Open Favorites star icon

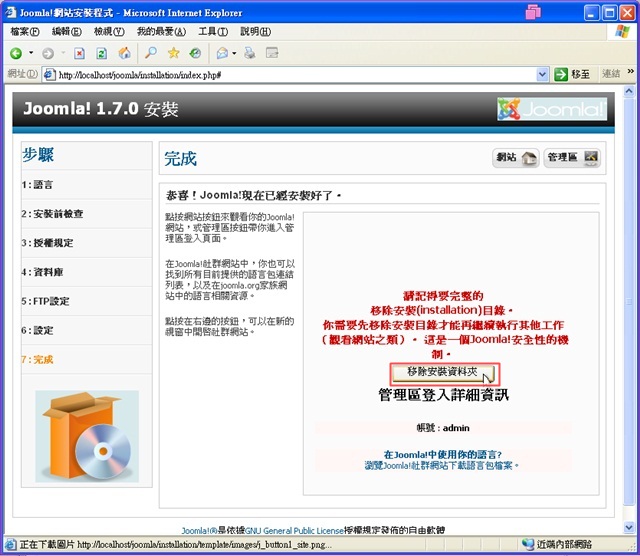[x=173, y=53]
